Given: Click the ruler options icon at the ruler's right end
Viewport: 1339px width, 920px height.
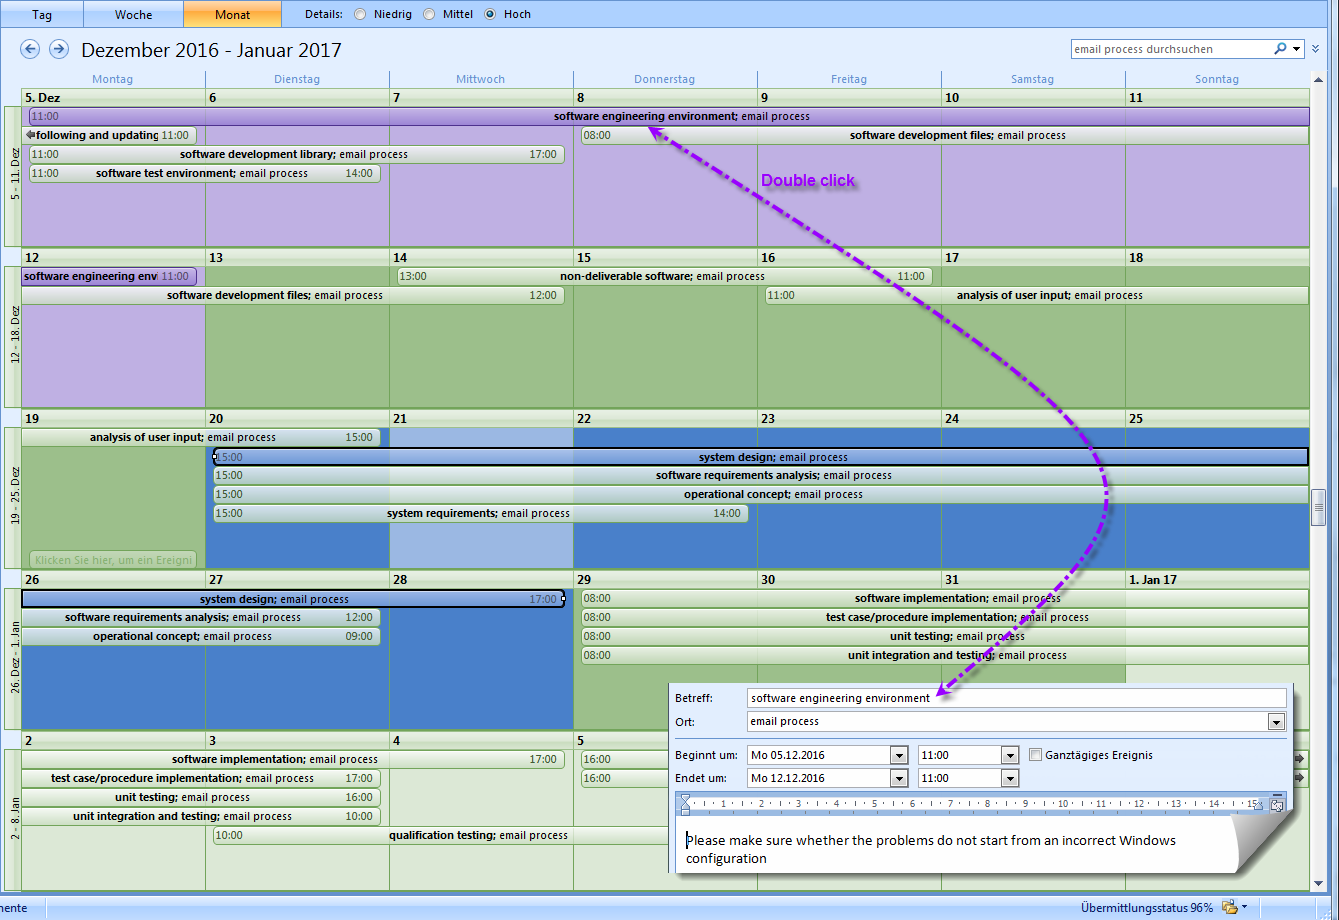Looking at the screenshot, I should [1277, 803].
